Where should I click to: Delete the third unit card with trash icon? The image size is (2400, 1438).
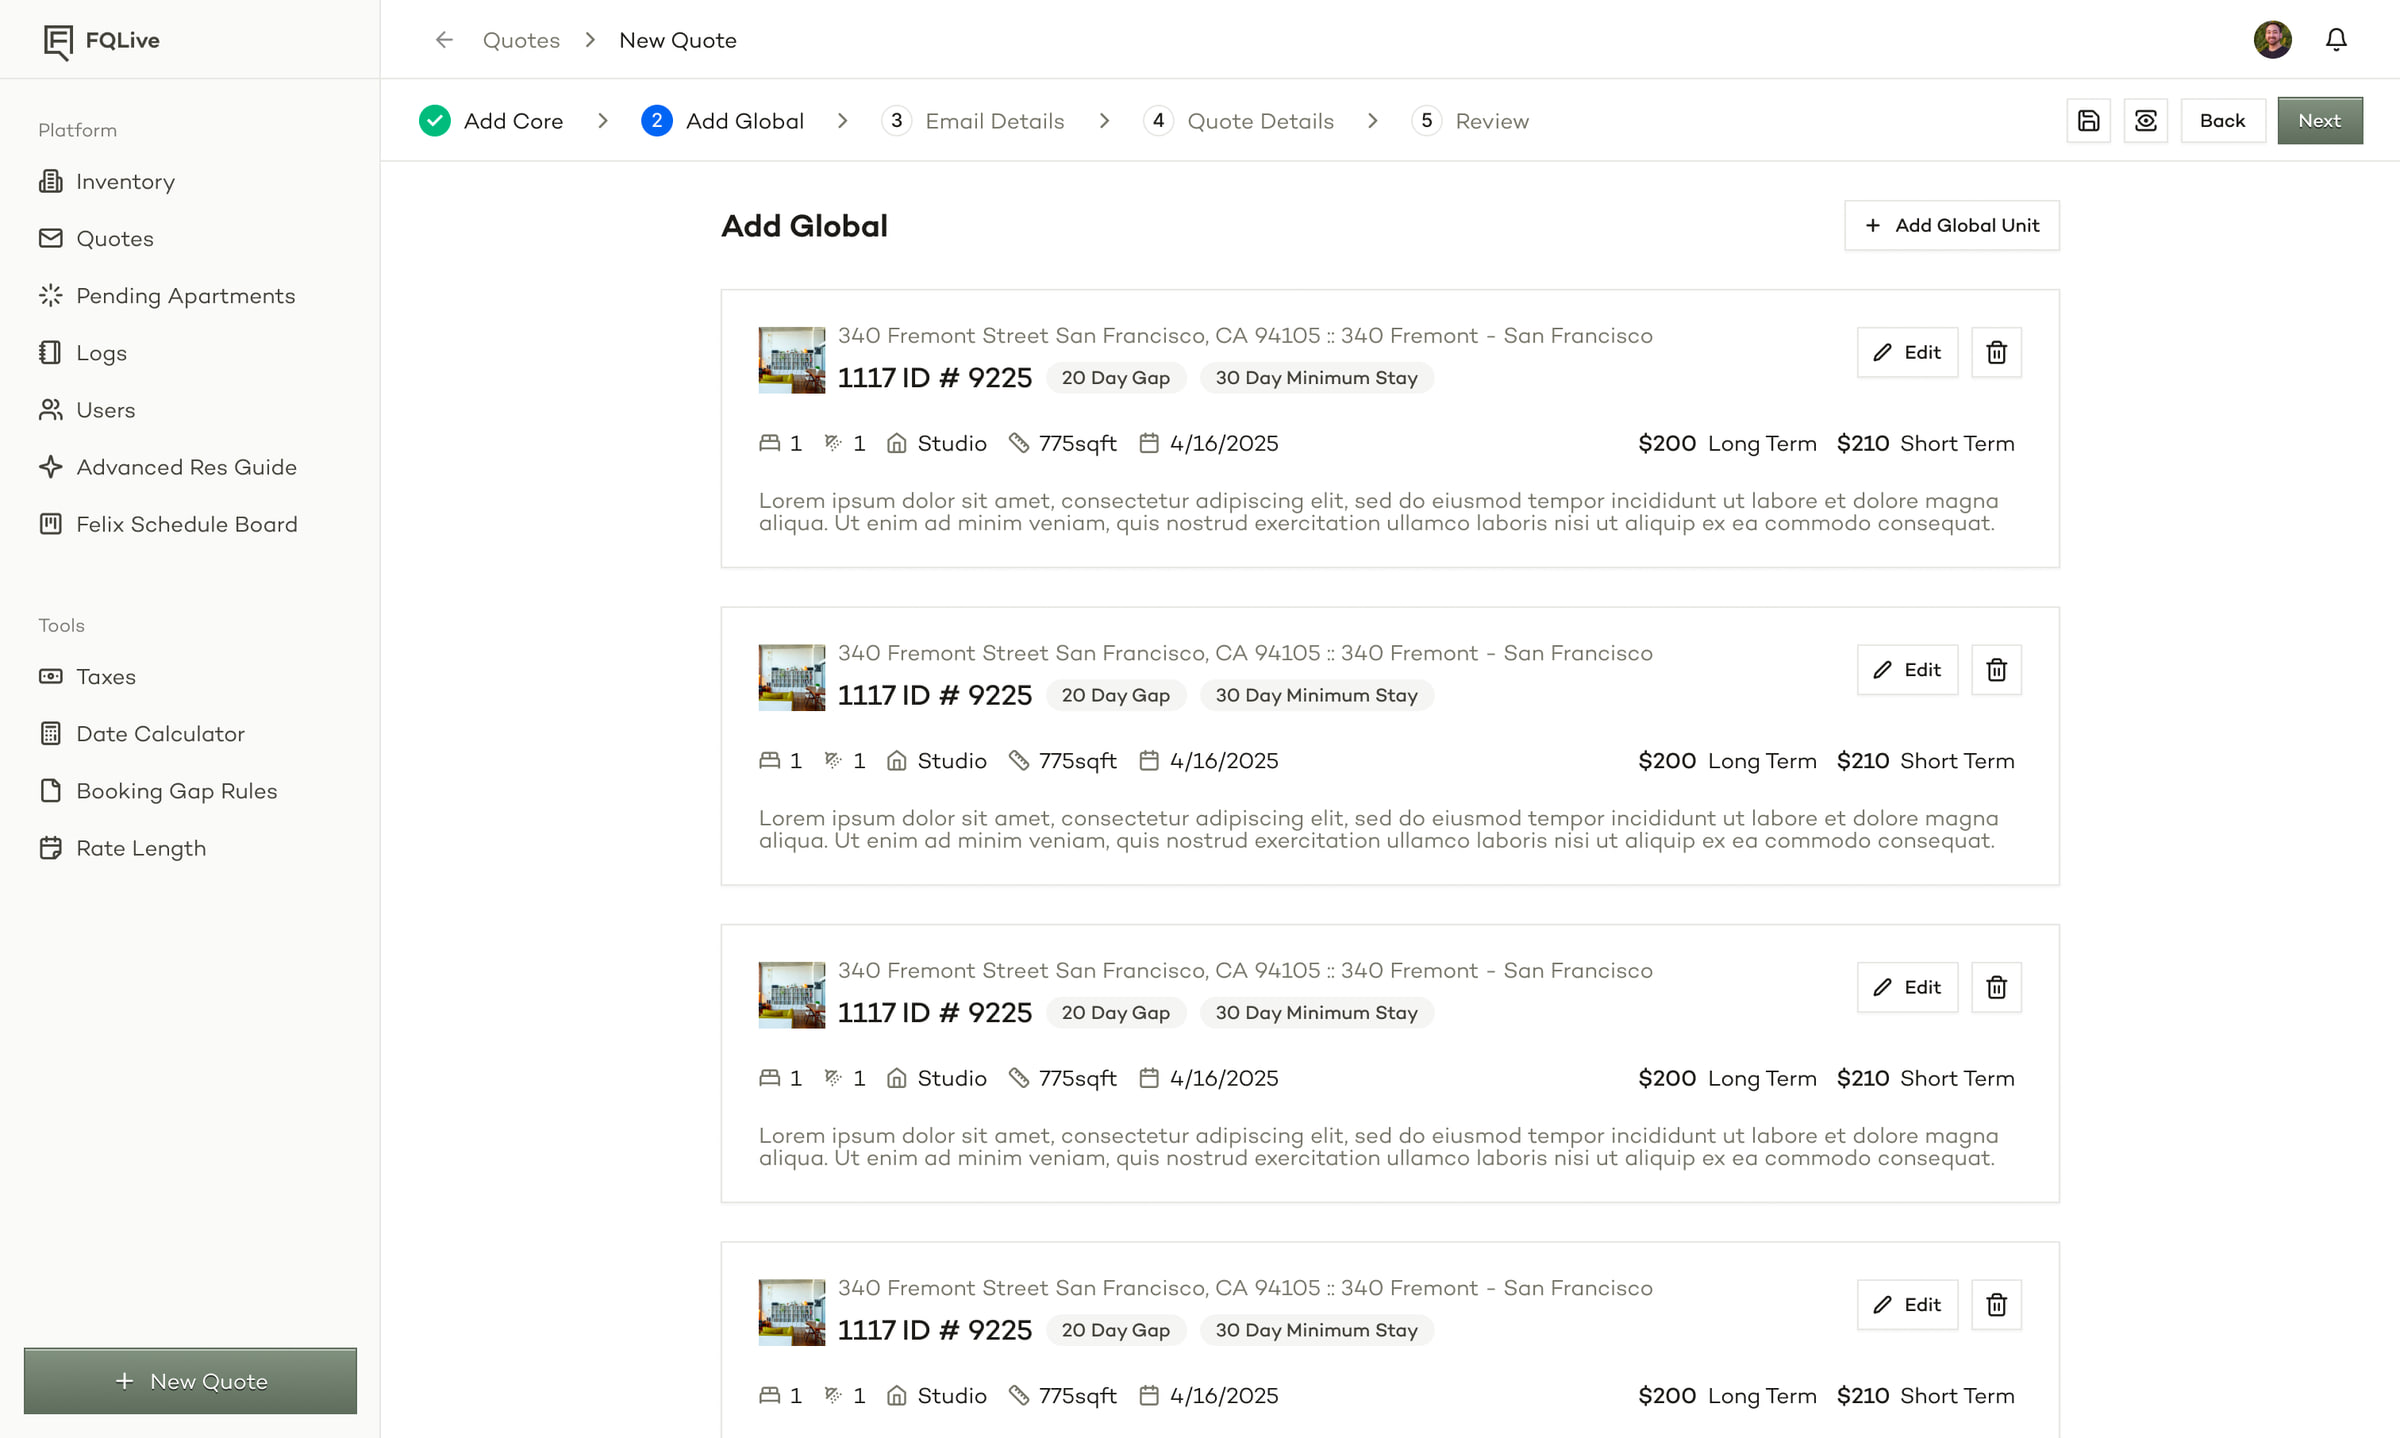[1996, 987]
